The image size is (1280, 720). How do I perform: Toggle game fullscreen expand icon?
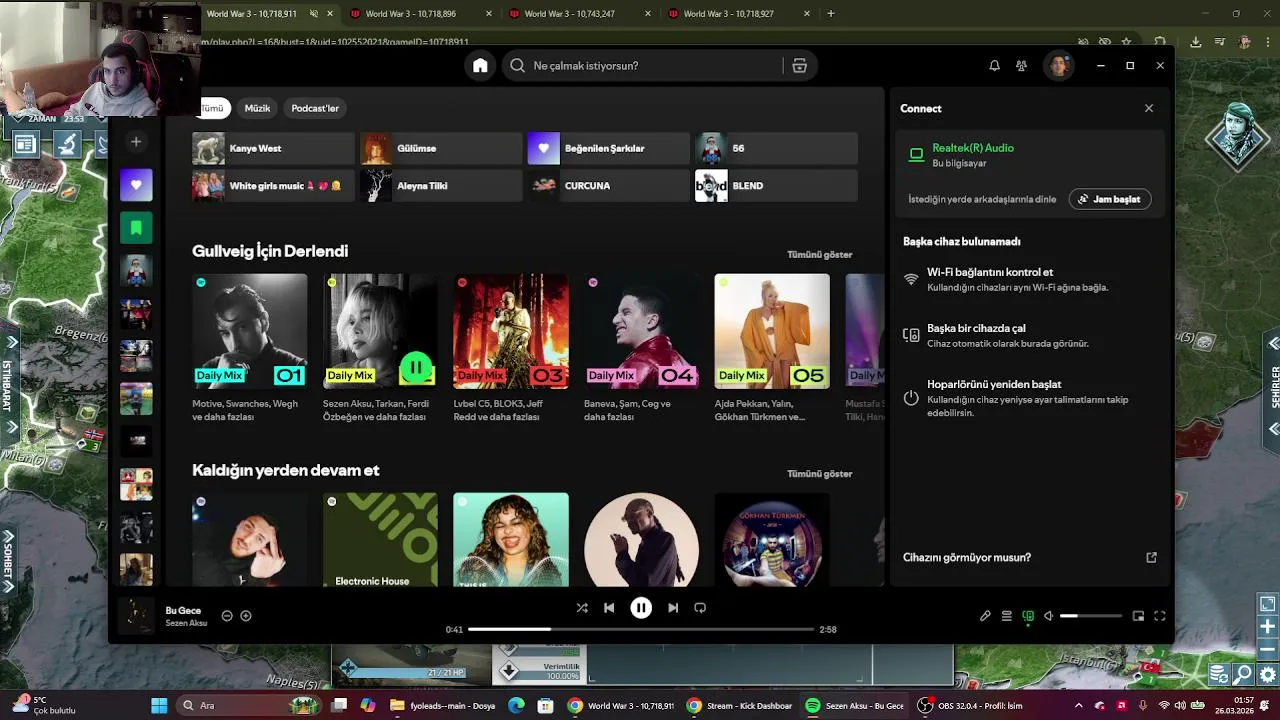(1267, 605)
